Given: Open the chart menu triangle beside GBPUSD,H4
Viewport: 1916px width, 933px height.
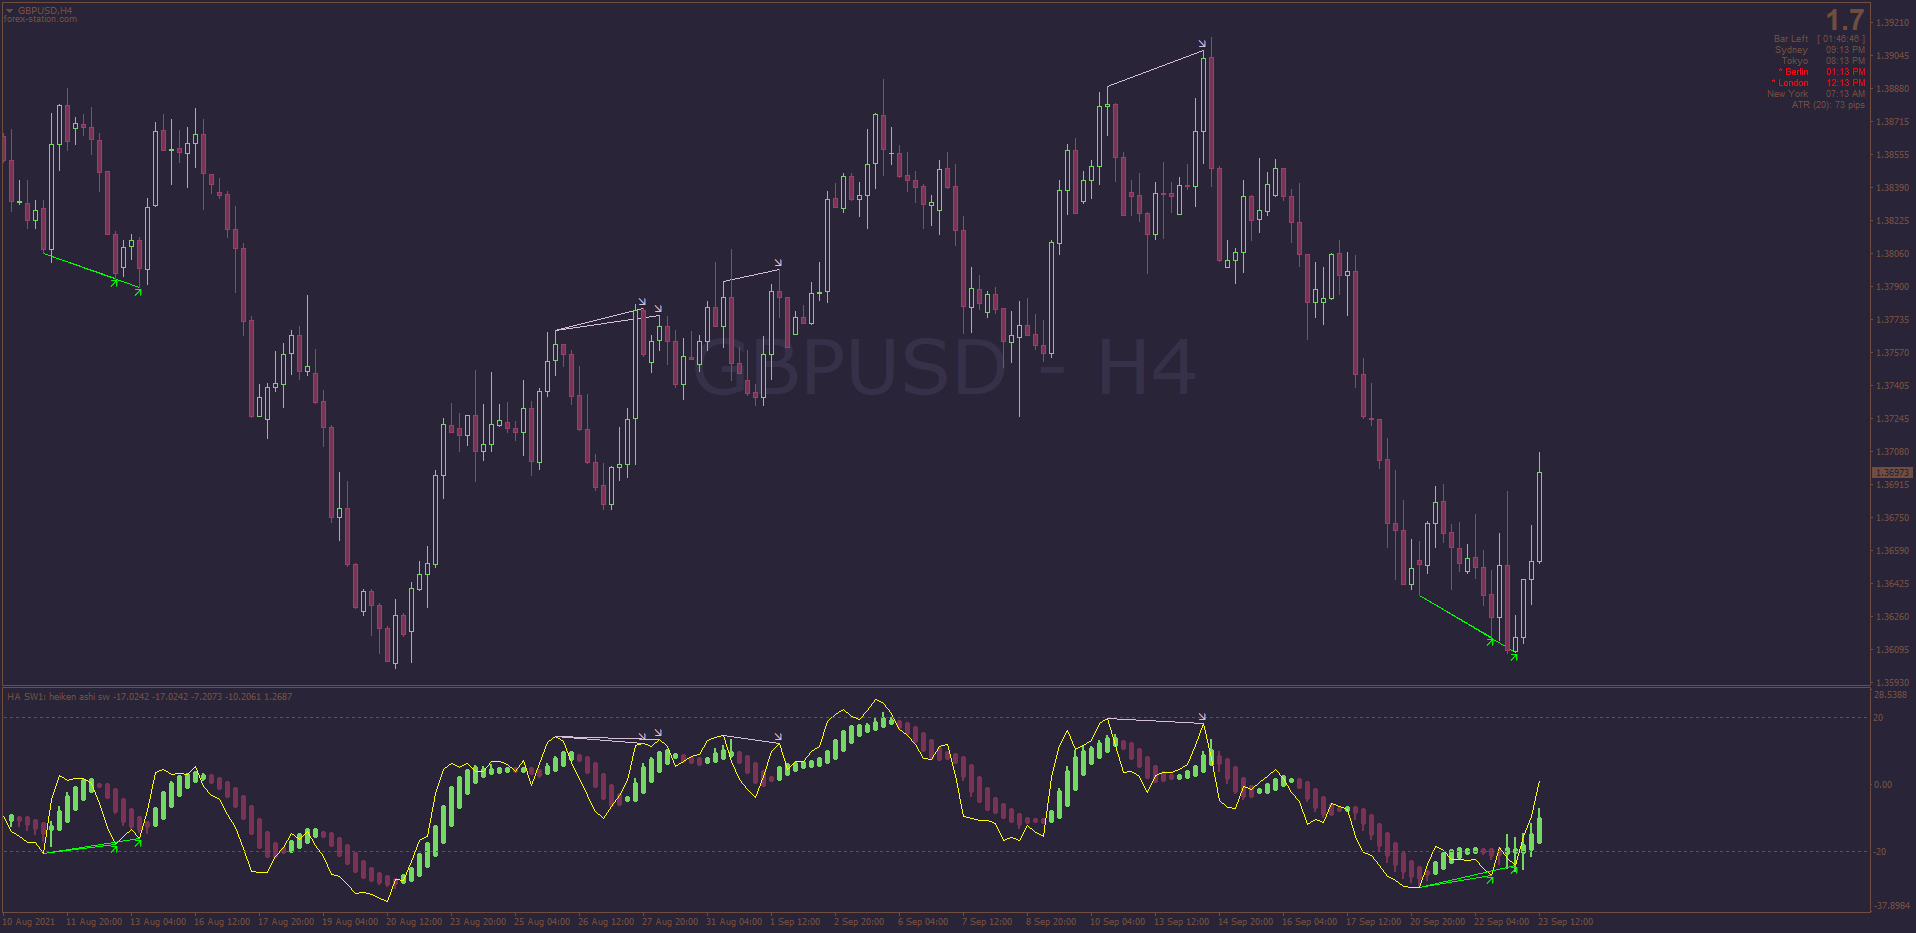Looking at the screenshot, I should coord(9,10).
